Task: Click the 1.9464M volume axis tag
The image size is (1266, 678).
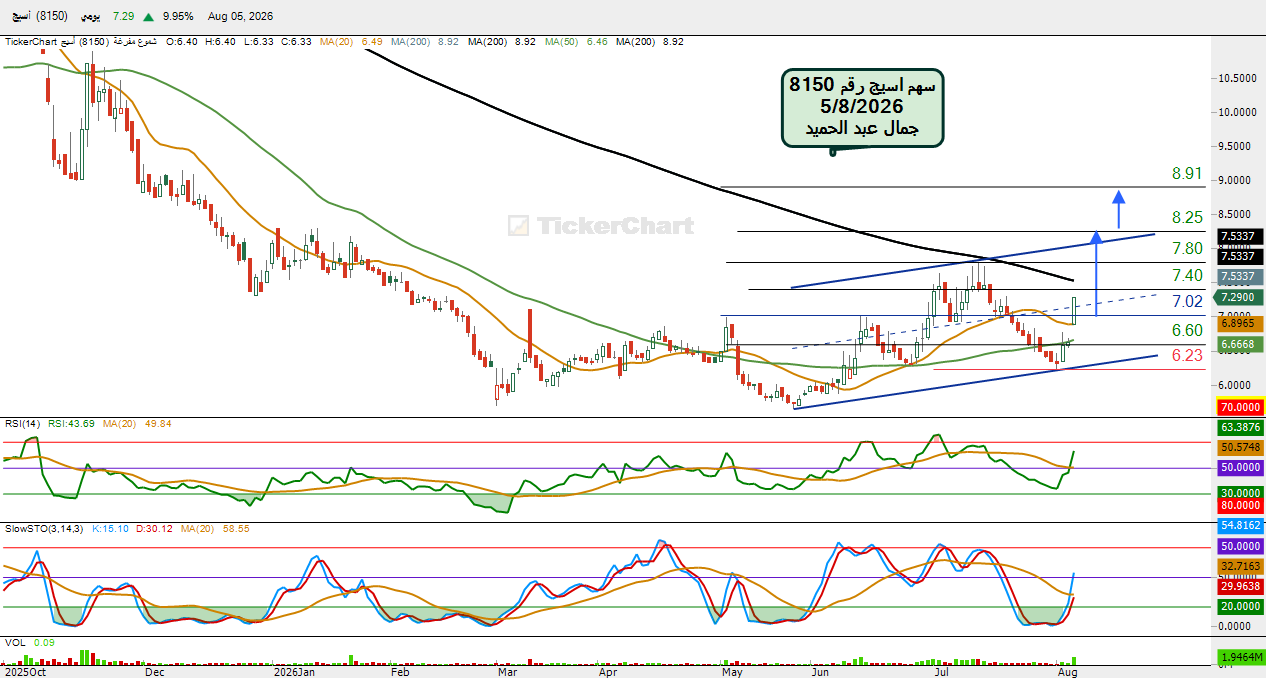Action: pyautogui.click(x=1240, y=657)
